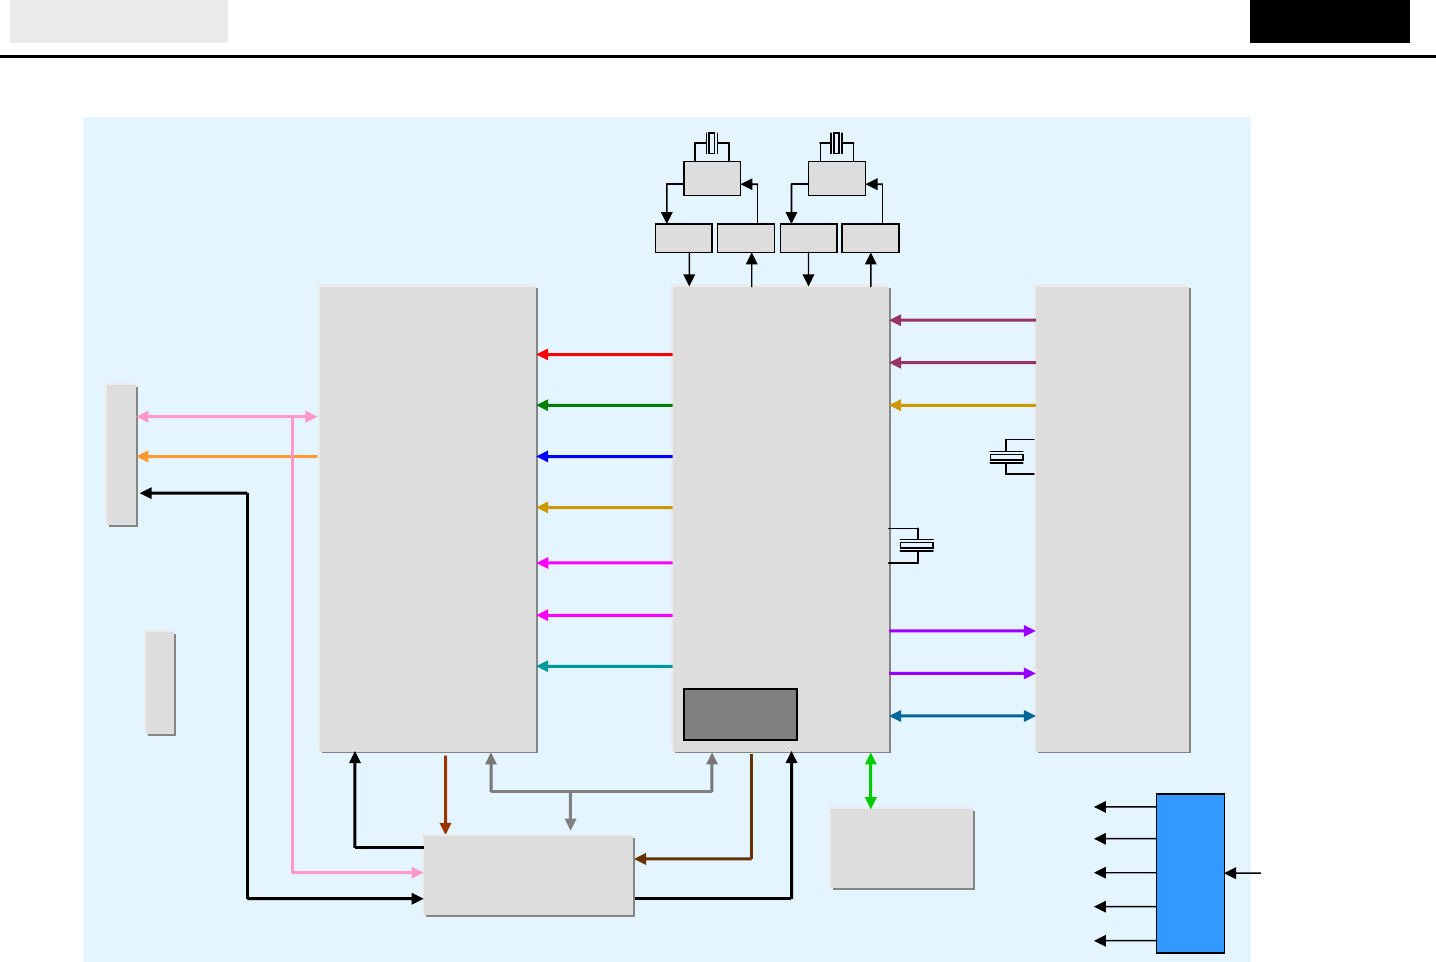Click crystal symbol attached to right large block
The height and width of the screenshot is (962, 1436).
pos(1008,456)
